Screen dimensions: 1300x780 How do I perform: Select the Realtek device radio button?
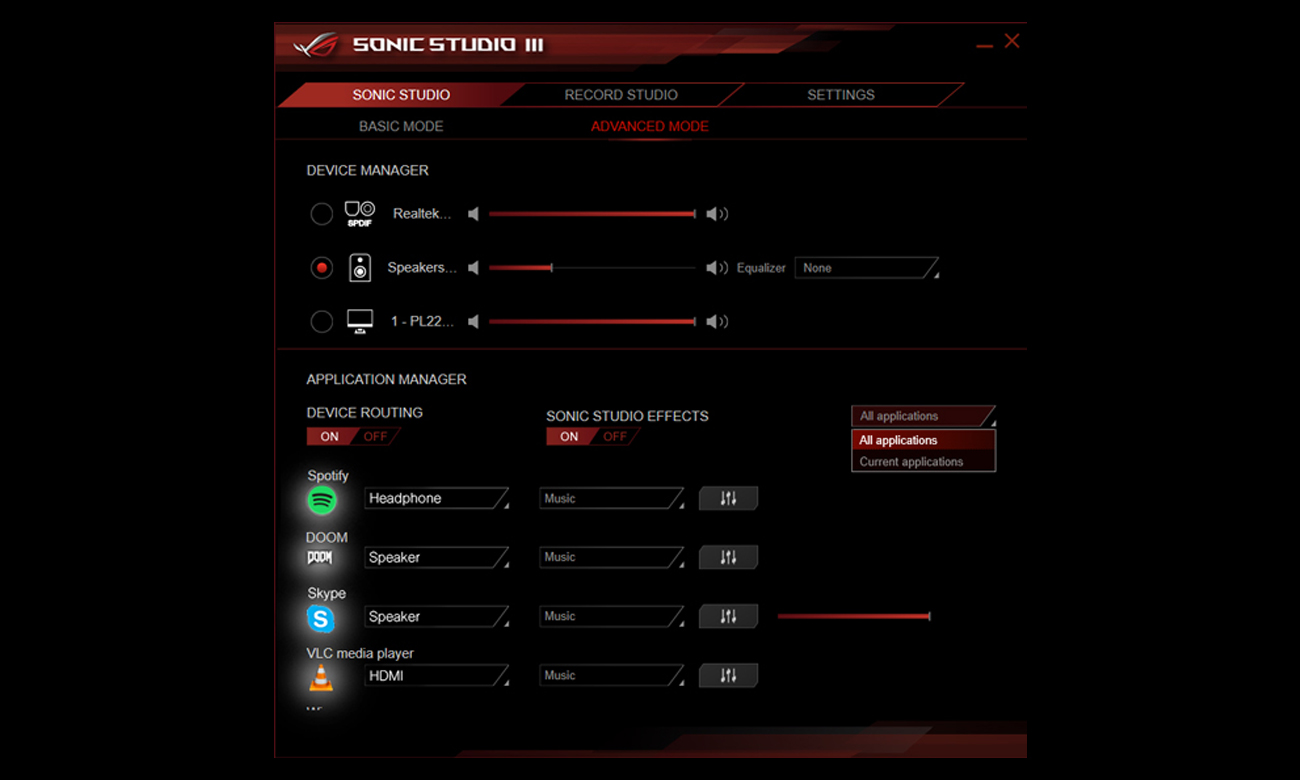click(321, 214)
